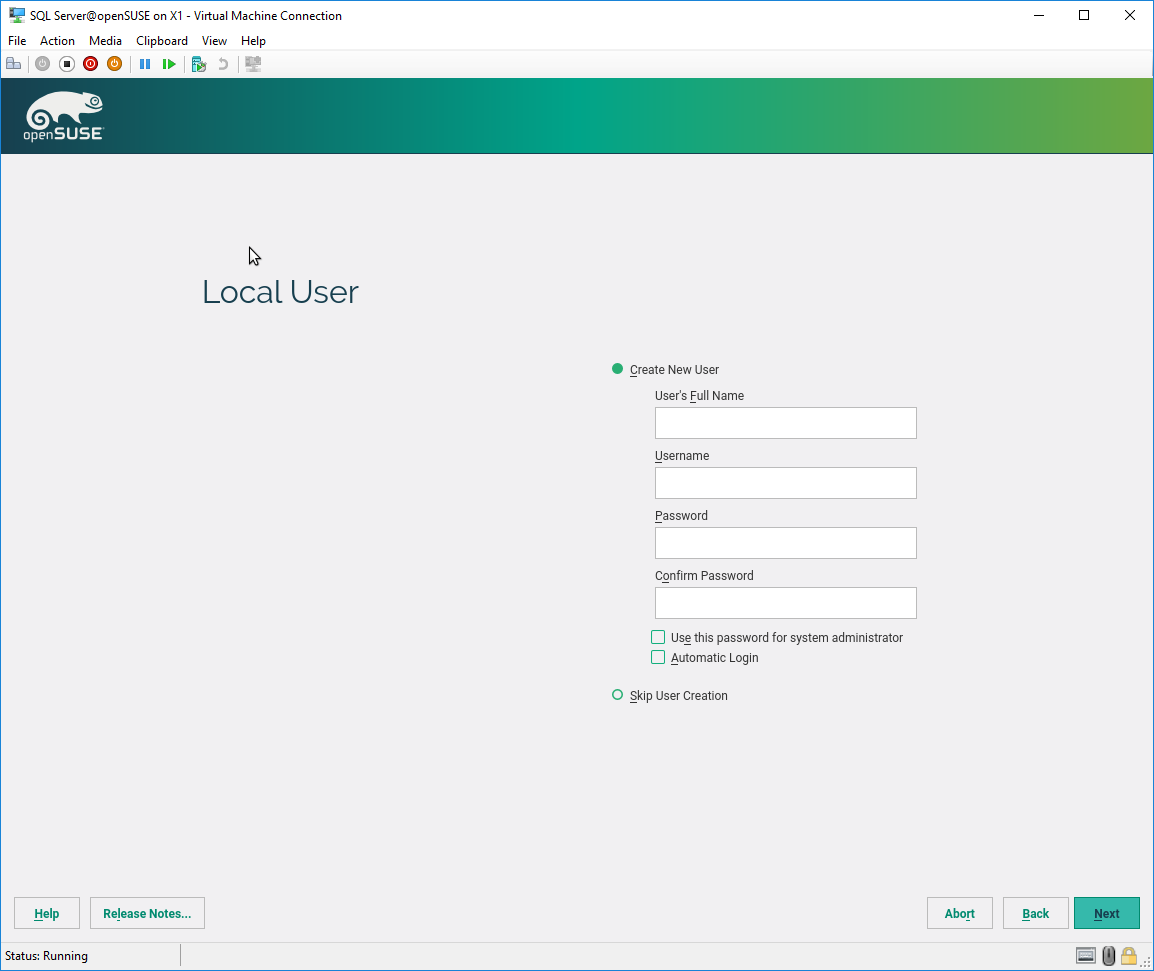Open the Media menu
The image size is (1154, 971).
[105, 40]
